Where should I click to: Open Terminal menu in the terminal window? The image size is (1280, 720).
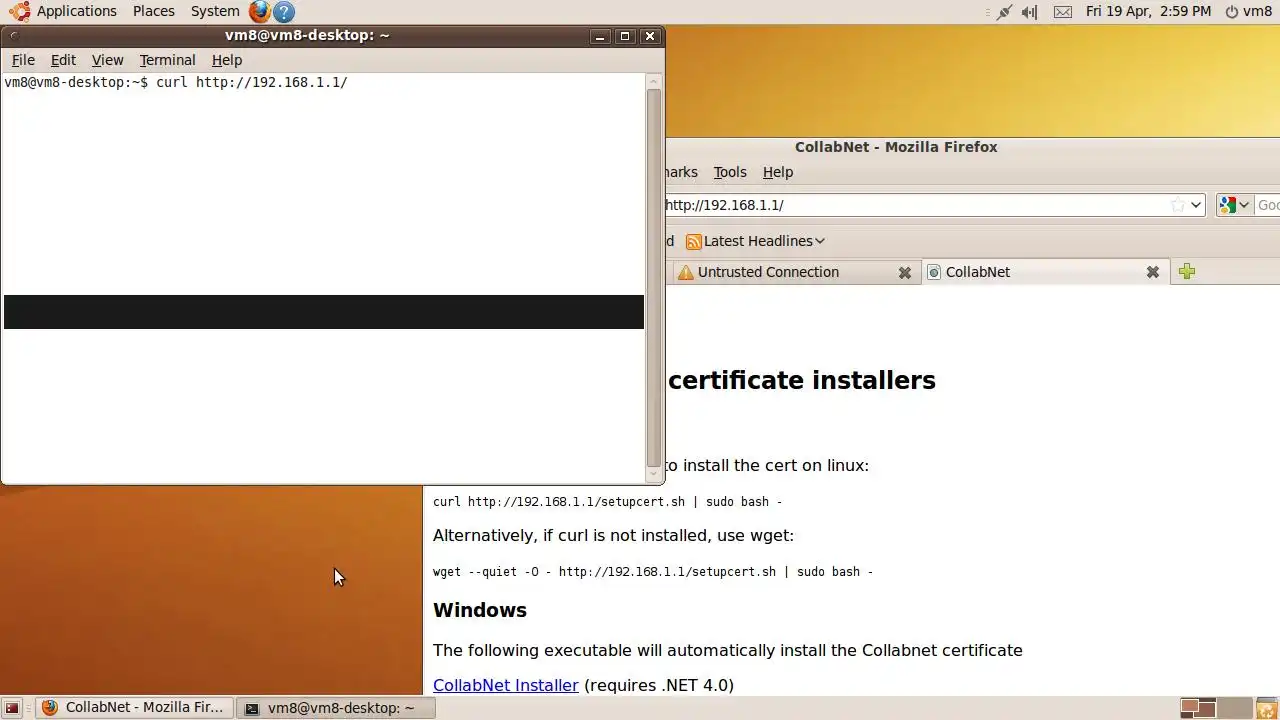coord(167,60)
